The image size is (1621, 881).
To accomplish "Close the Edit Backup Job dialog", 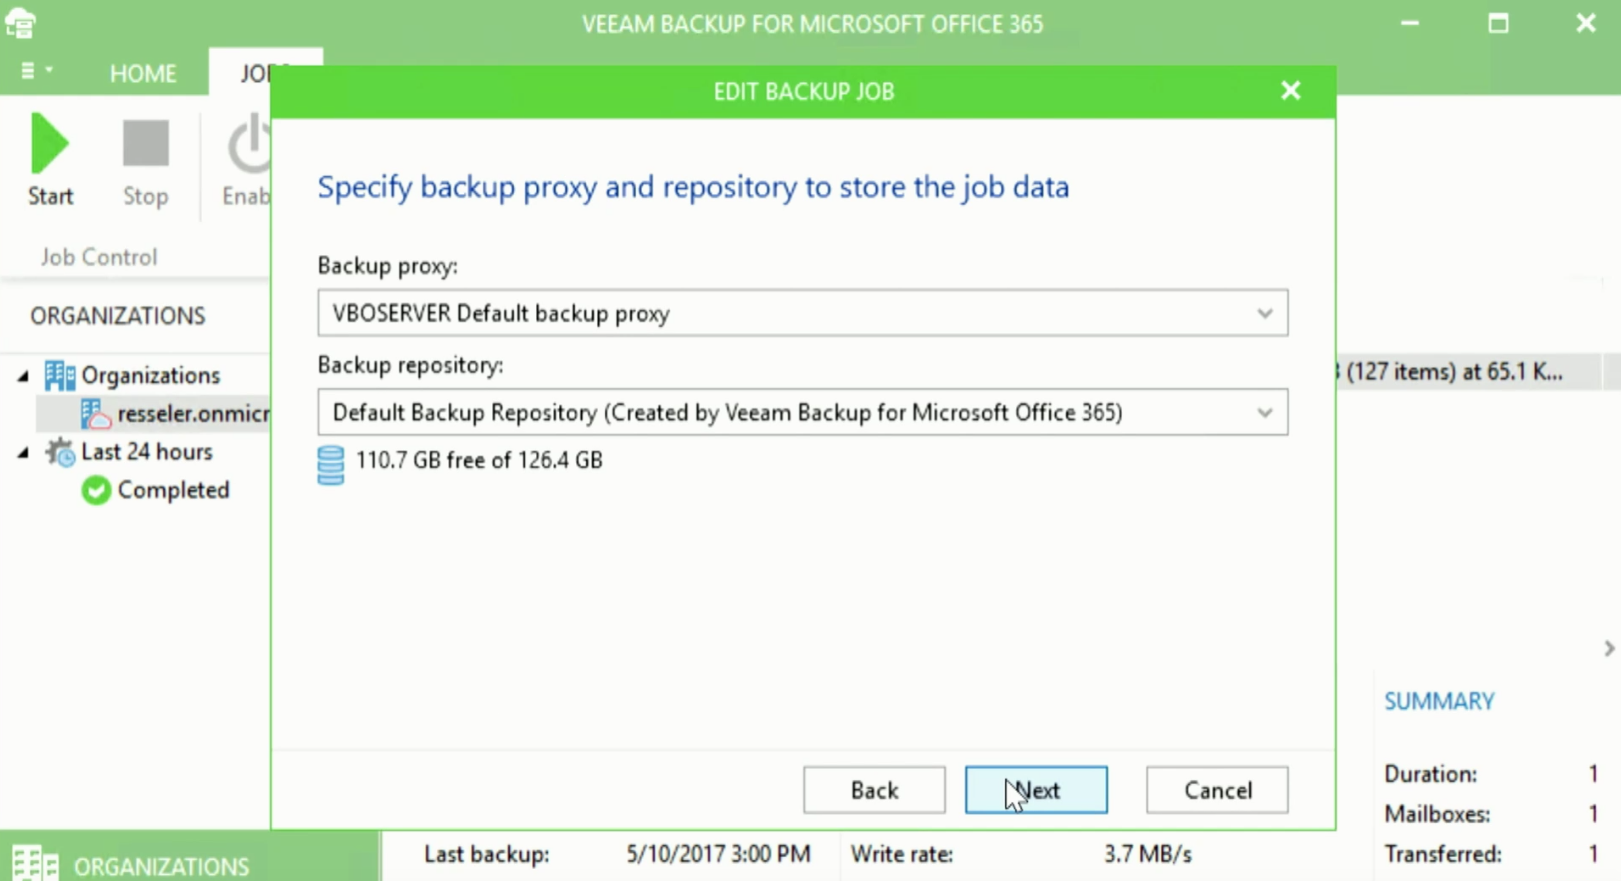I will pos(1291,91).
